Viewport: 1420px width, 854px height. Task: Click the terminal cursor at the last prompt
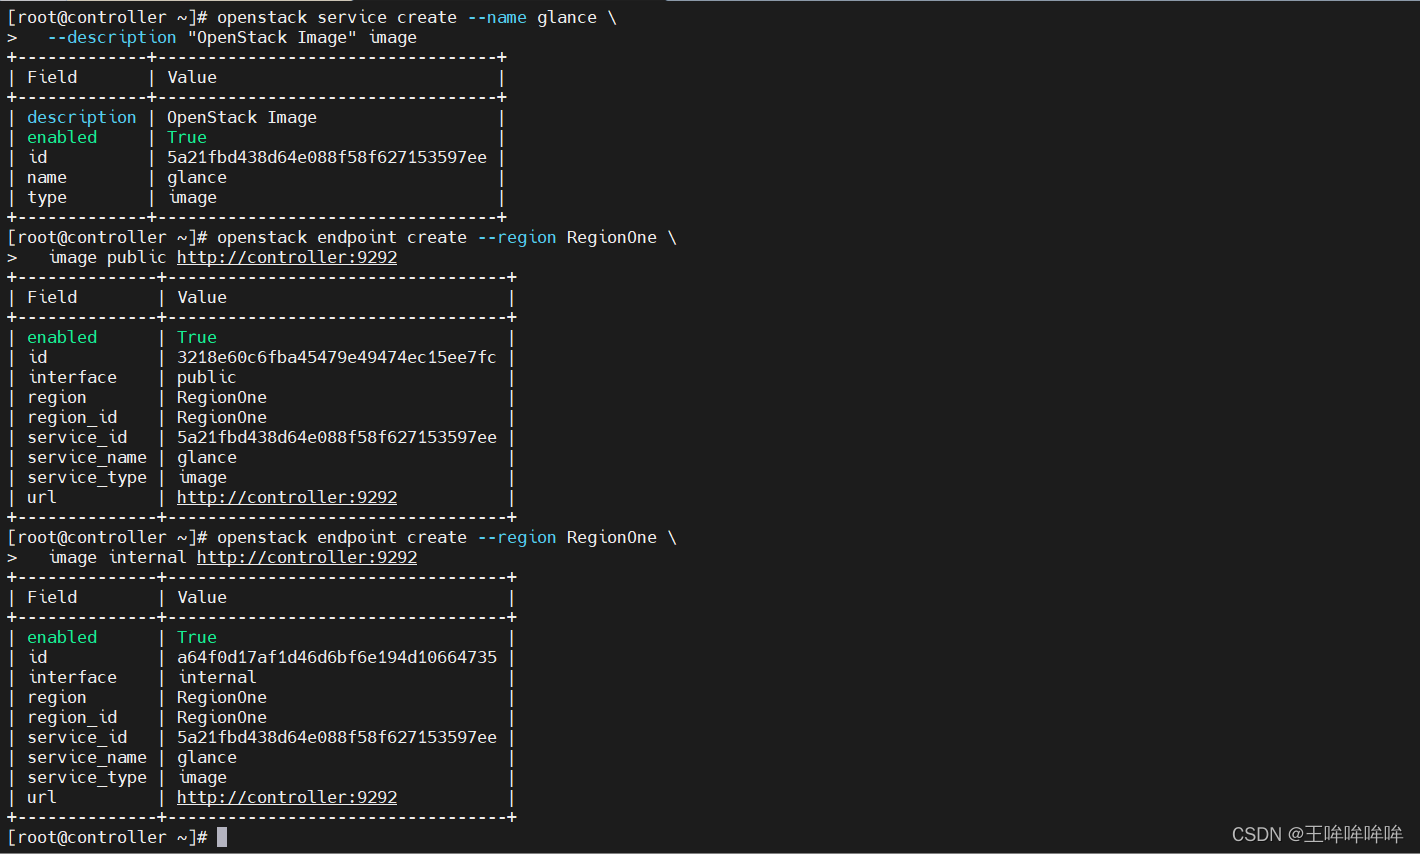(x=222, y=837)
